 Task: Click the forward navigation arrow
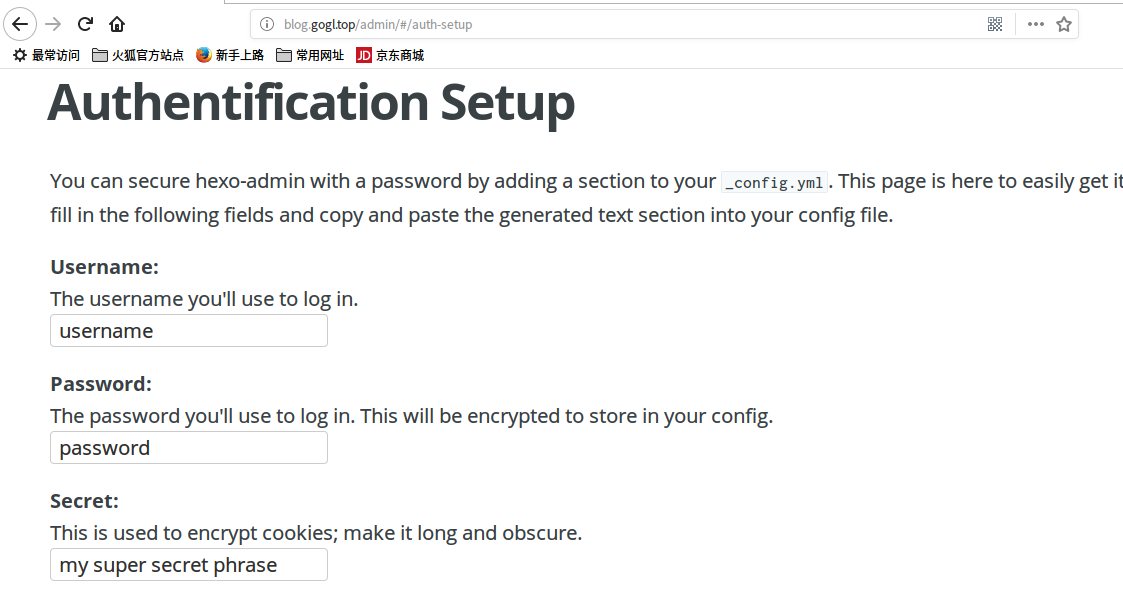[54, 24]
